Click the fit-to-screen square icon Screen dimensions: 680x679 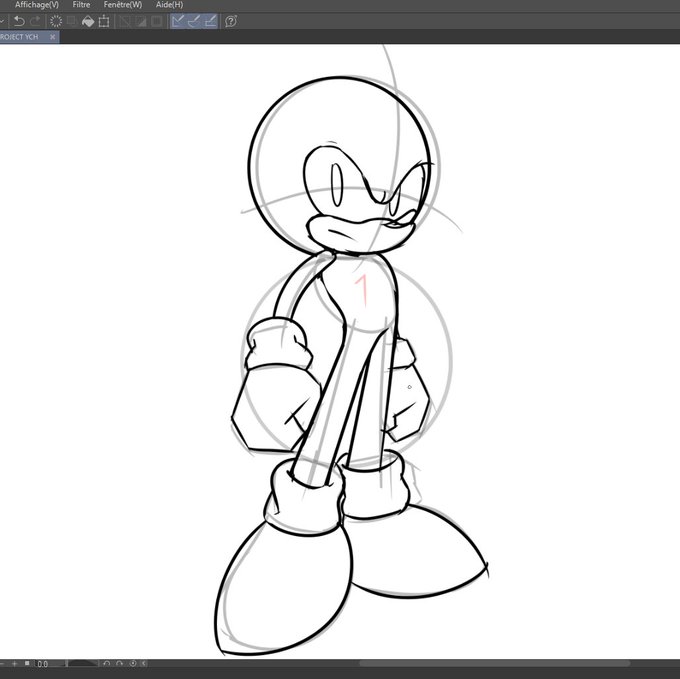(27, 663)
